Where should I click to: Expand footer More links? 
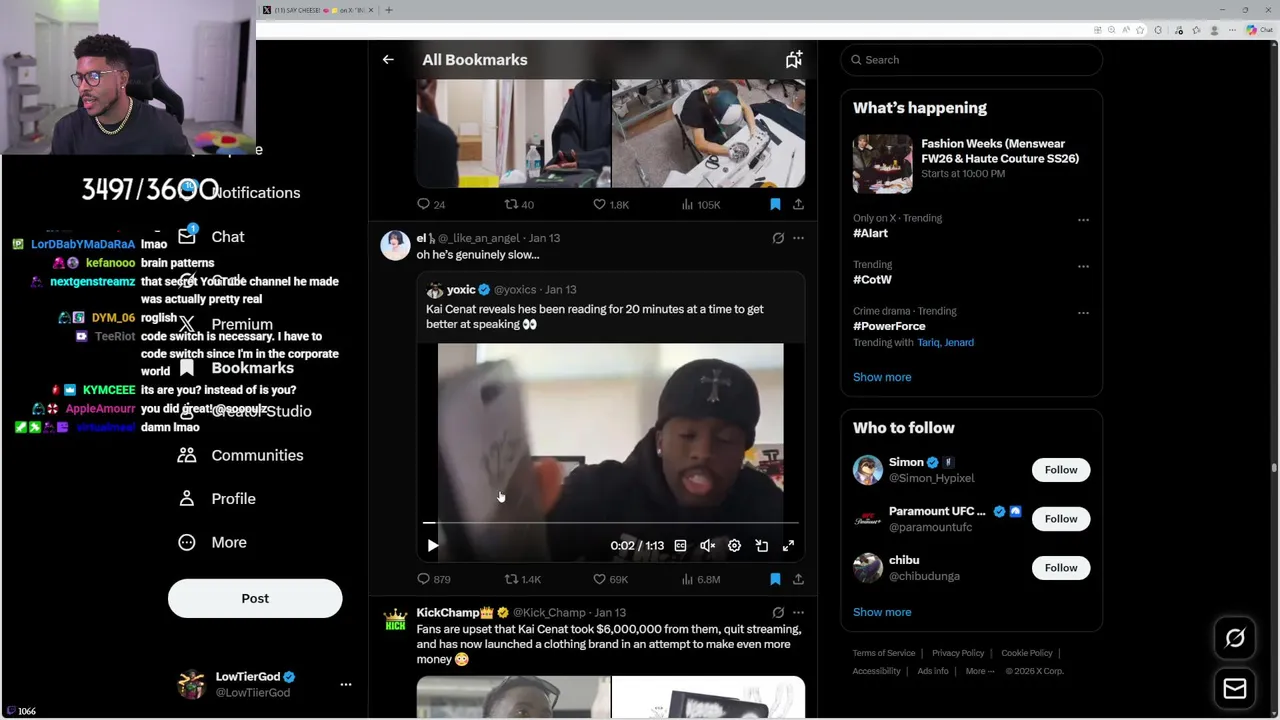pos(980,671)
